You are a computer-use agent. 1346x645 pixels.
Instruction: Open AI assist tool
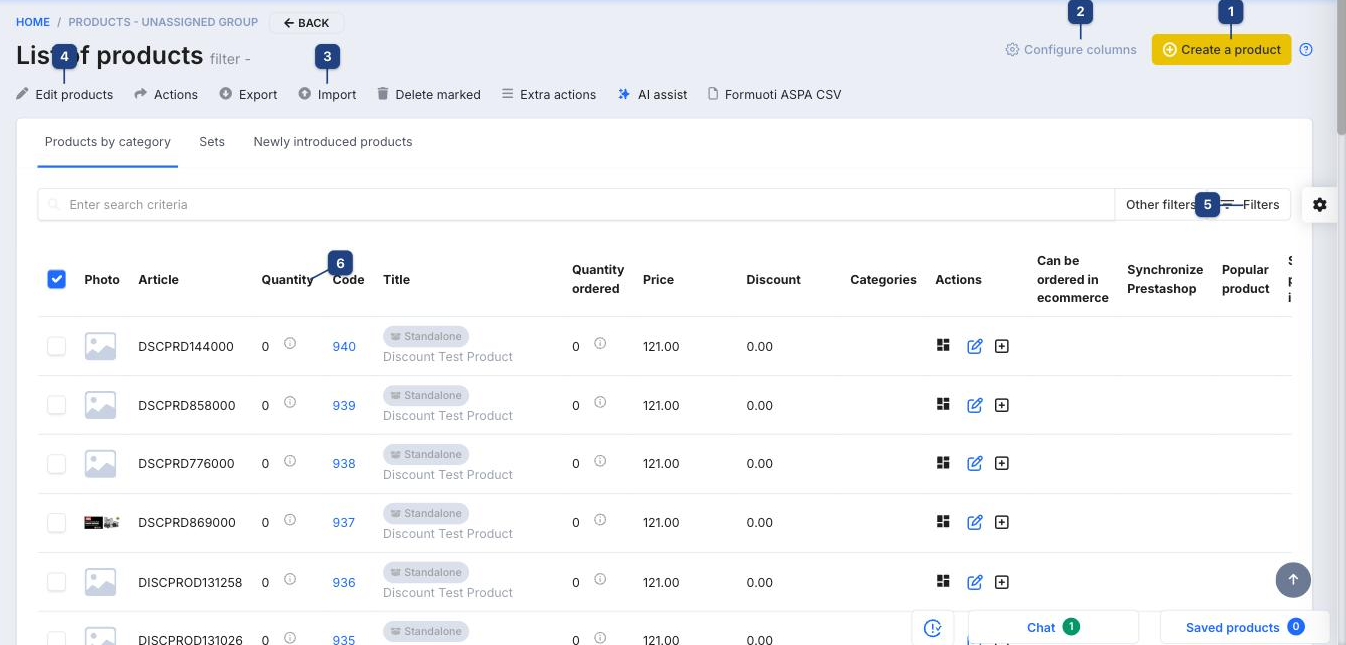coord(652,94)
